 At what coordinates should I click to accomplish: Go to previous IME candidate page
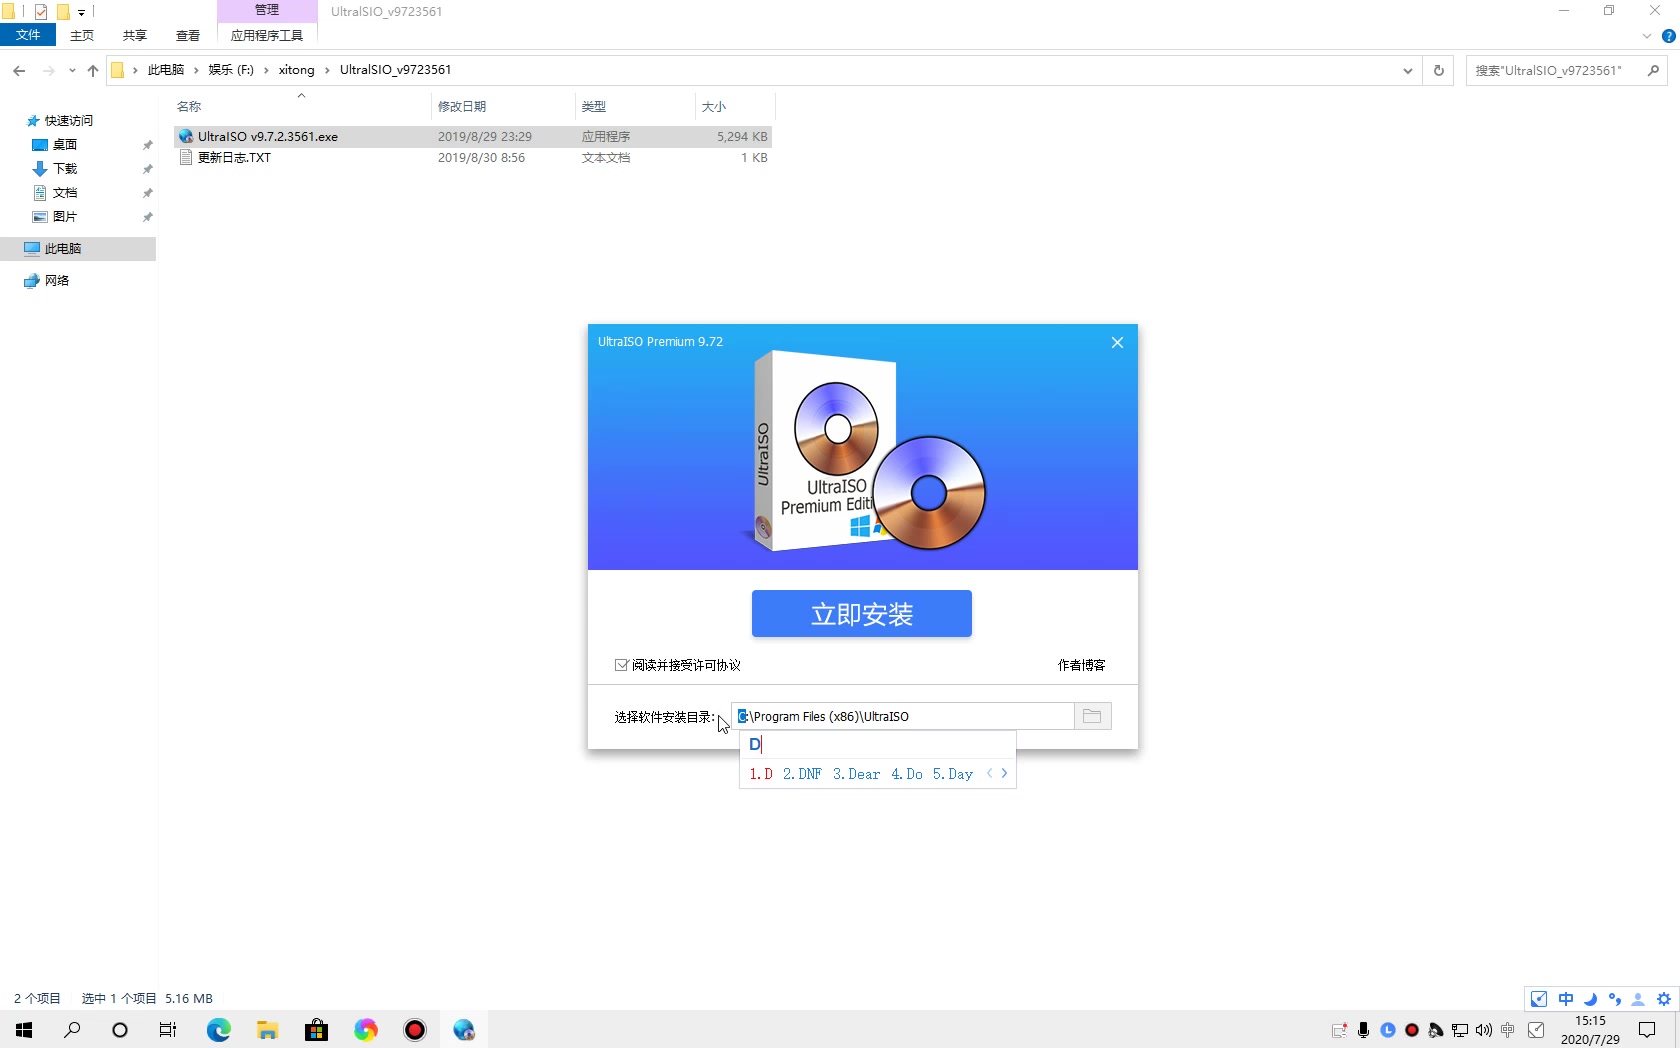989,773
